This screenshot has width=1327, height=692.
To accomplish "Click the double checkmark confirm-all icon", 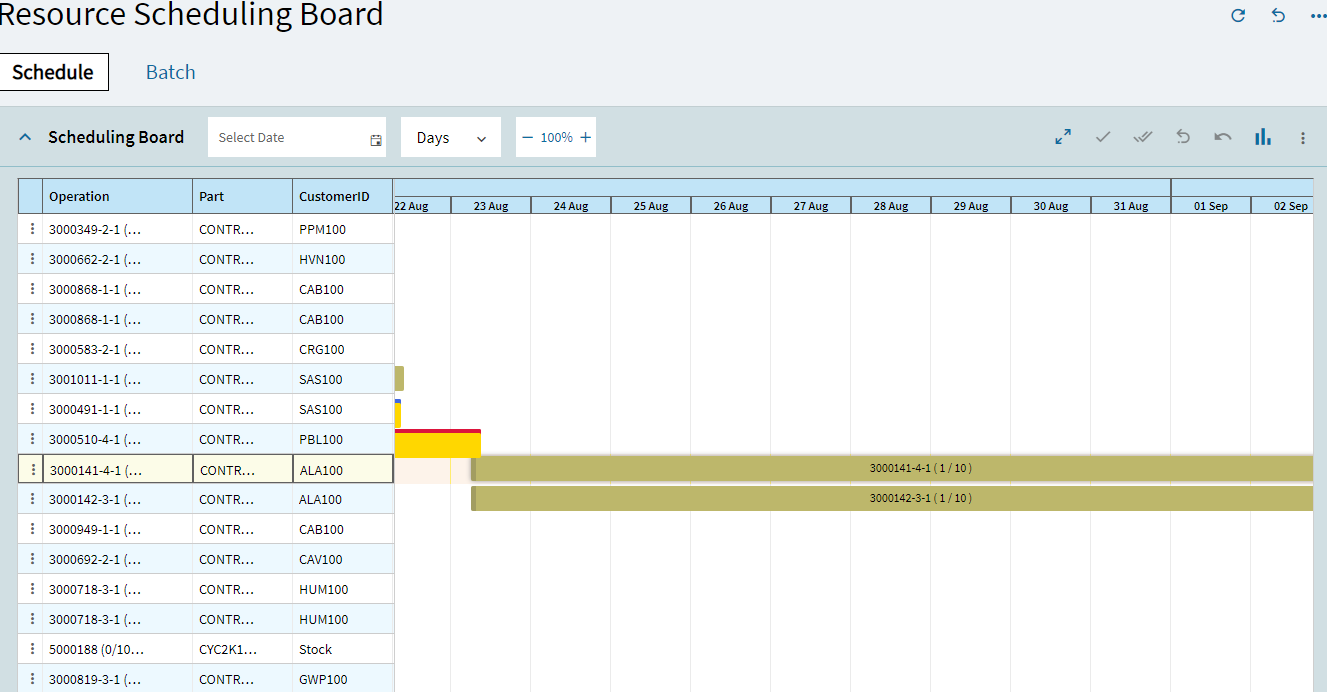I will (x=1143, y=136).
